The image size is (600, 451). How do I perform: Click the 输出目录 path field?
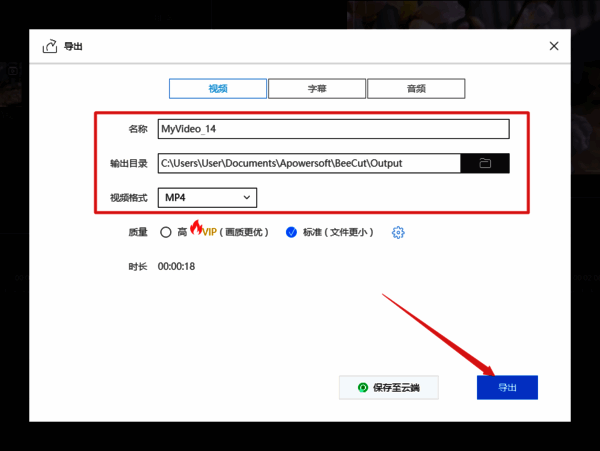click(x=309, y=163)
